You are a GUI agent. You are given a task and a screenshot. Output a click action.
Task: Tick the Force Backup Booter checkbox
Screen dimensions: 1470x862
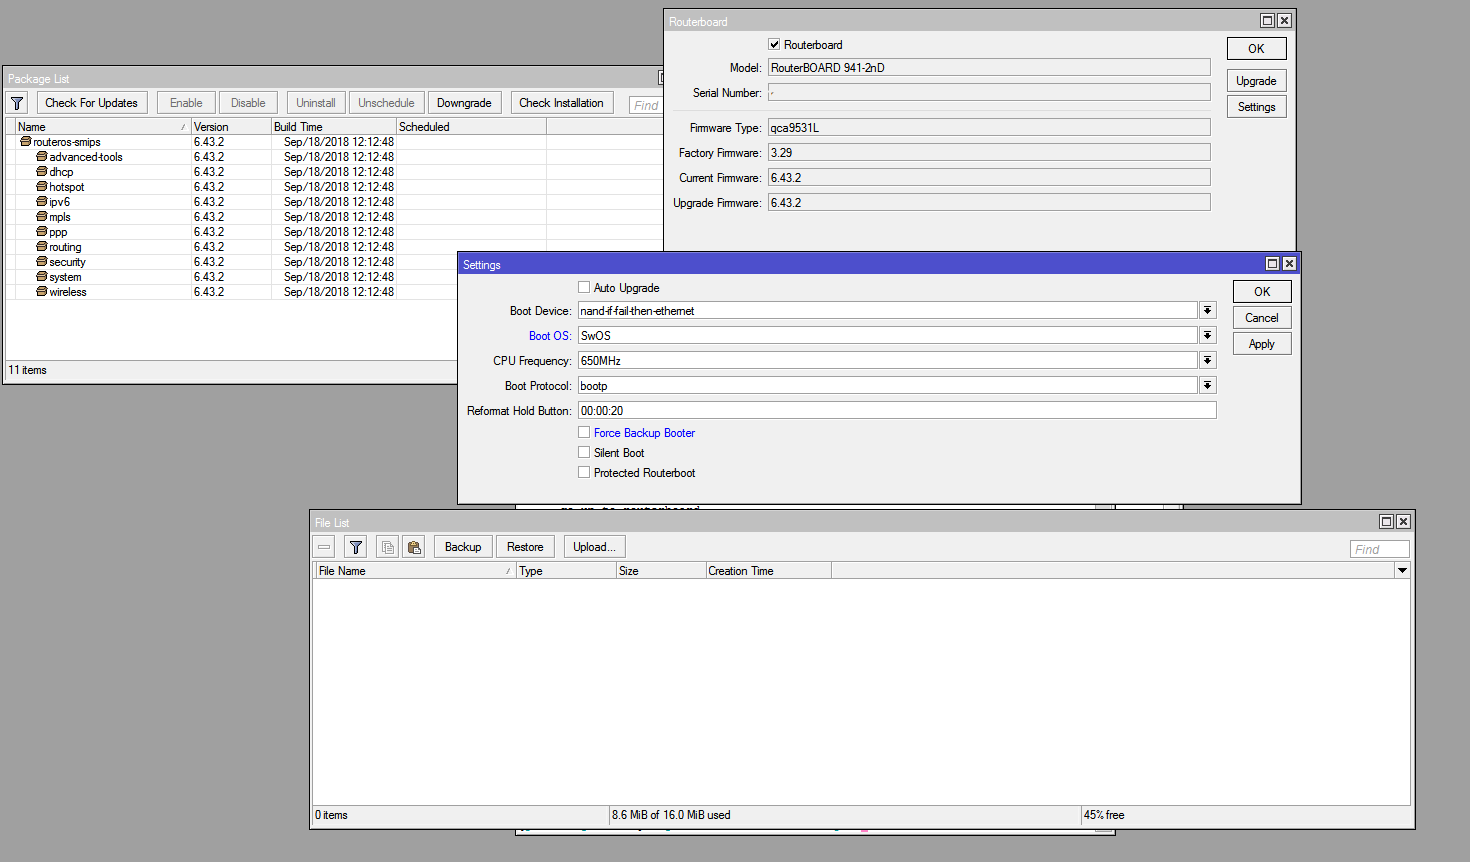(x=584, y=433)
